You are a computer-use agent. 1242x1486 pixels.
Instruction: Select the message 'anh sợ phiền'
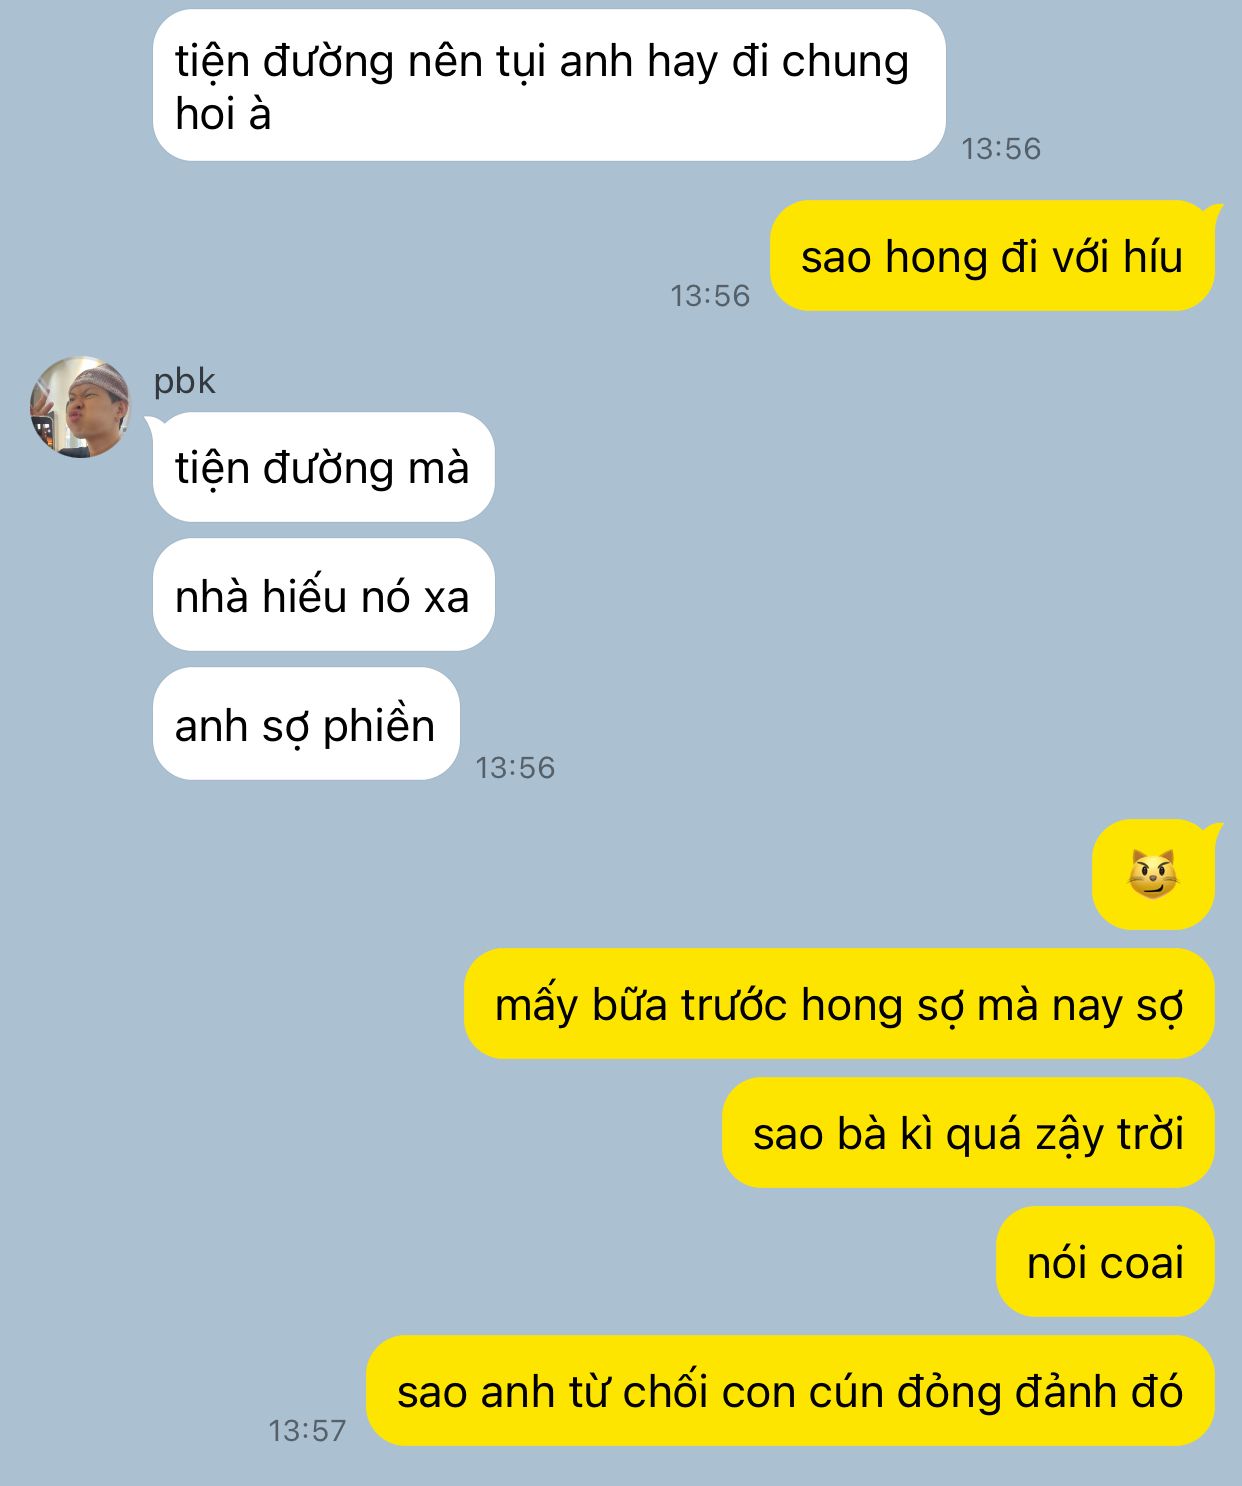[x=306, y=724]
